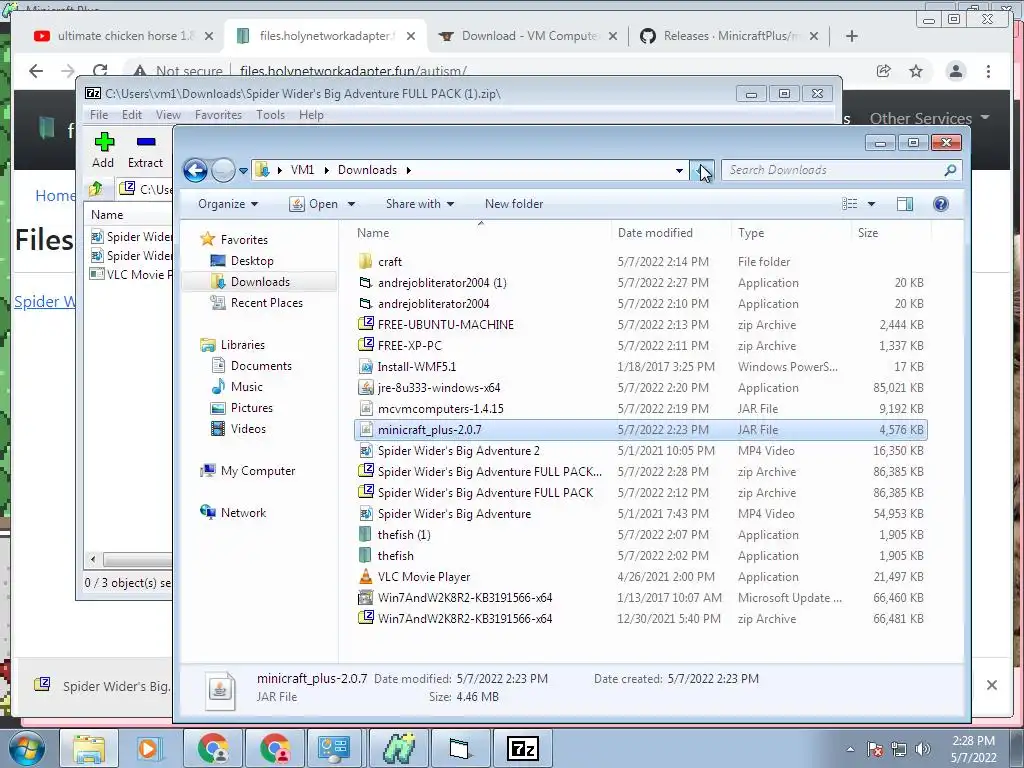This screenshot has width=1024, height=768.
Task: Open the address bar history dropdown
Action: pyautogui.click(x=679, y=170)
